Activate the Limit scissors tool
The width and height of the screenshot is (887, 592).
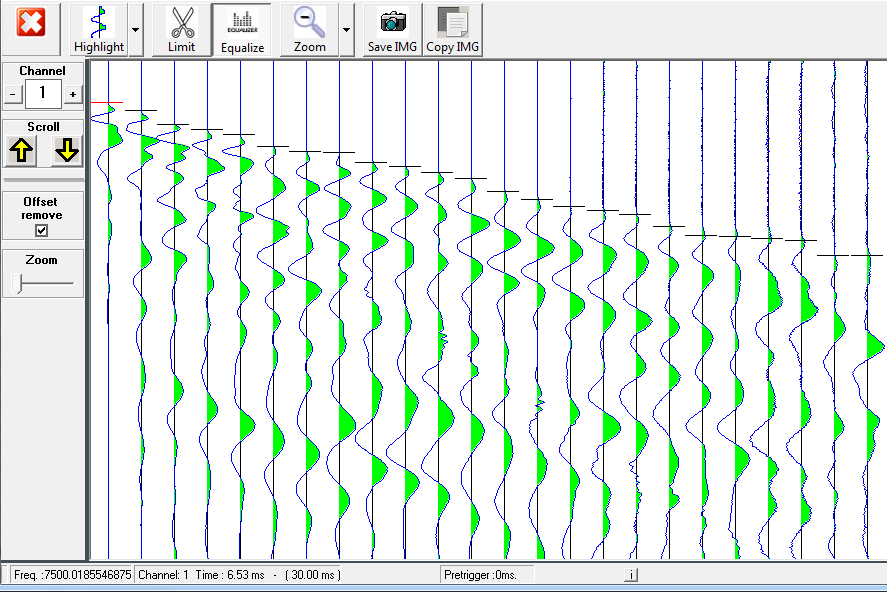(180, 28)
